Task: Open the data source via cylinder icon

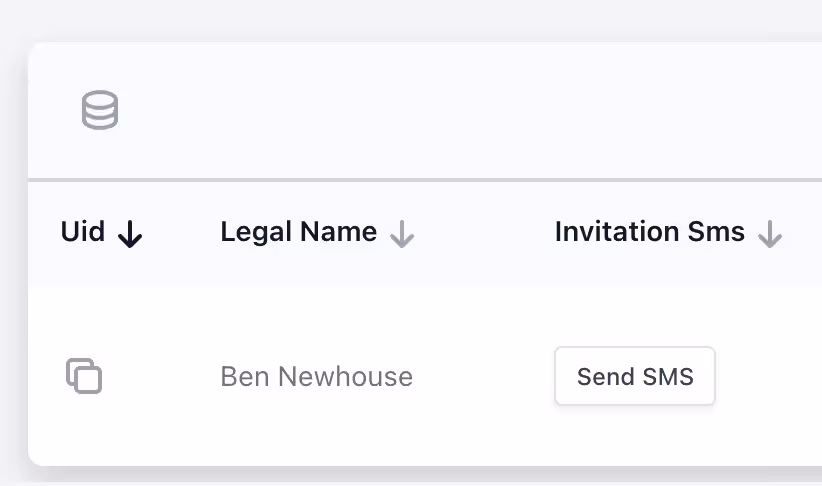Action: click(x=100, y=110)
